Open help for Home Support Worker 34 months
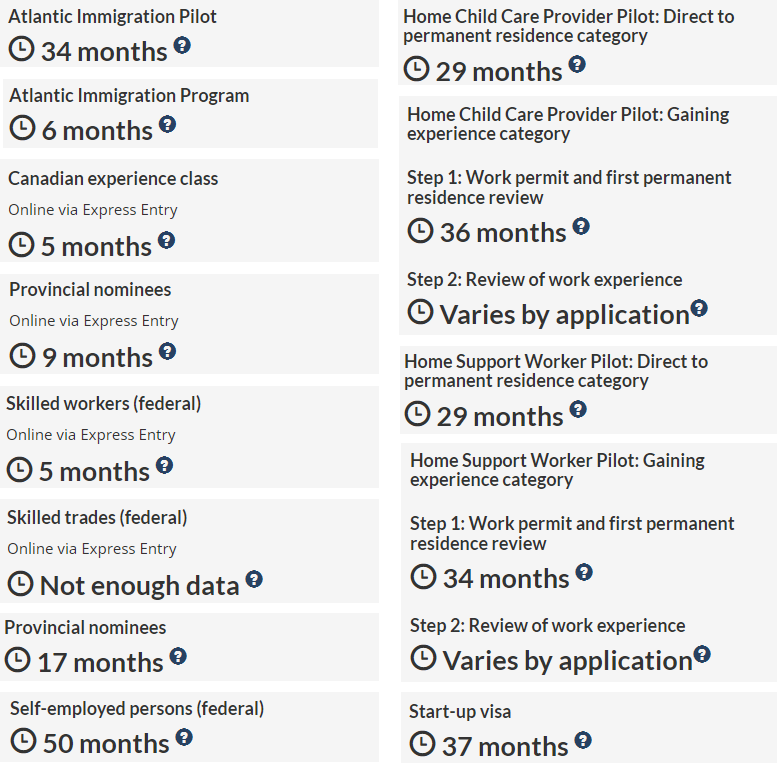The image size is (777, 763). click(x=584, y=572)
